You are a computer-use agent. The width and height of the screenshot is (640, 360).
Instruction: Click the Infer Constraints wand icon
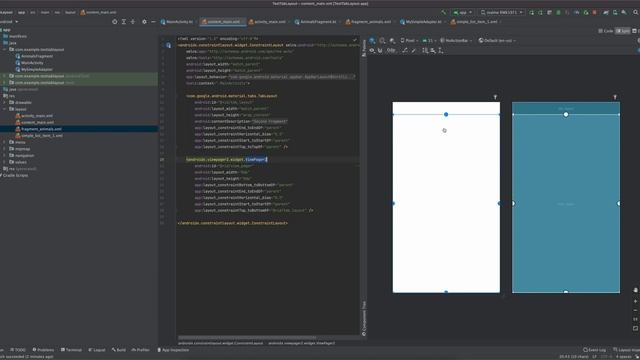[x=414, y=50]
